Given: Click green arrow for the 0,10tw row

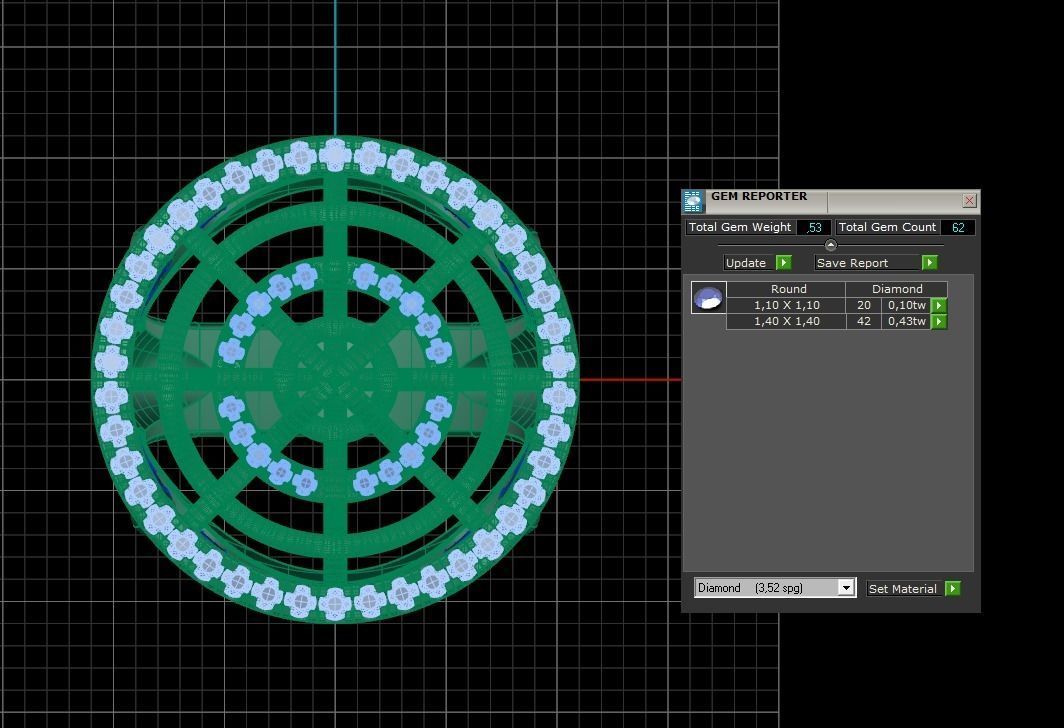Looking at the screenshot, I should 938,305.
